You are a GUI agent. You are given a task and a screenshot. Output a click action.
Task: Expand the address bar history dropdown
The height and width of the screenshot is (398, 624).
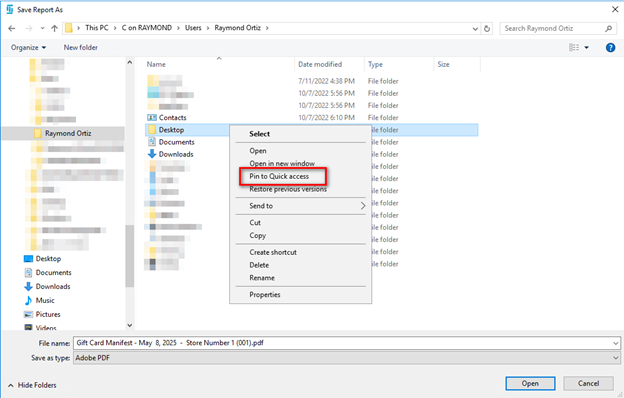[x=475, y=29]
